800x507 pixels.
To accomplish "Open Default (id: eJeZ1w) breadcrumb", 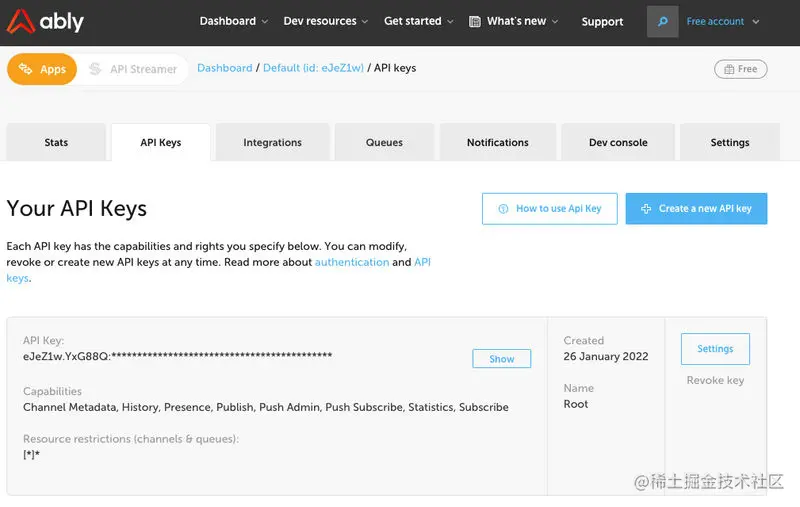I will (x=313, y=68).
